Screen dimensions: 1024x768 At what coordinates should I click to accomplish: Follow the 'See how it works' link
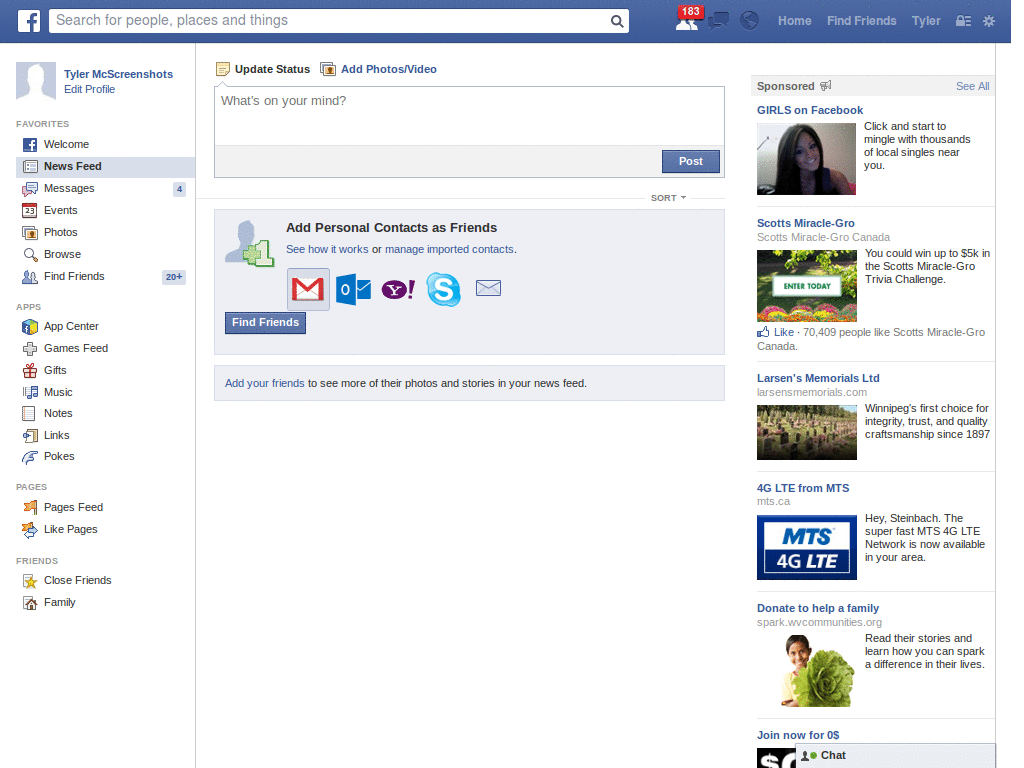327,249
